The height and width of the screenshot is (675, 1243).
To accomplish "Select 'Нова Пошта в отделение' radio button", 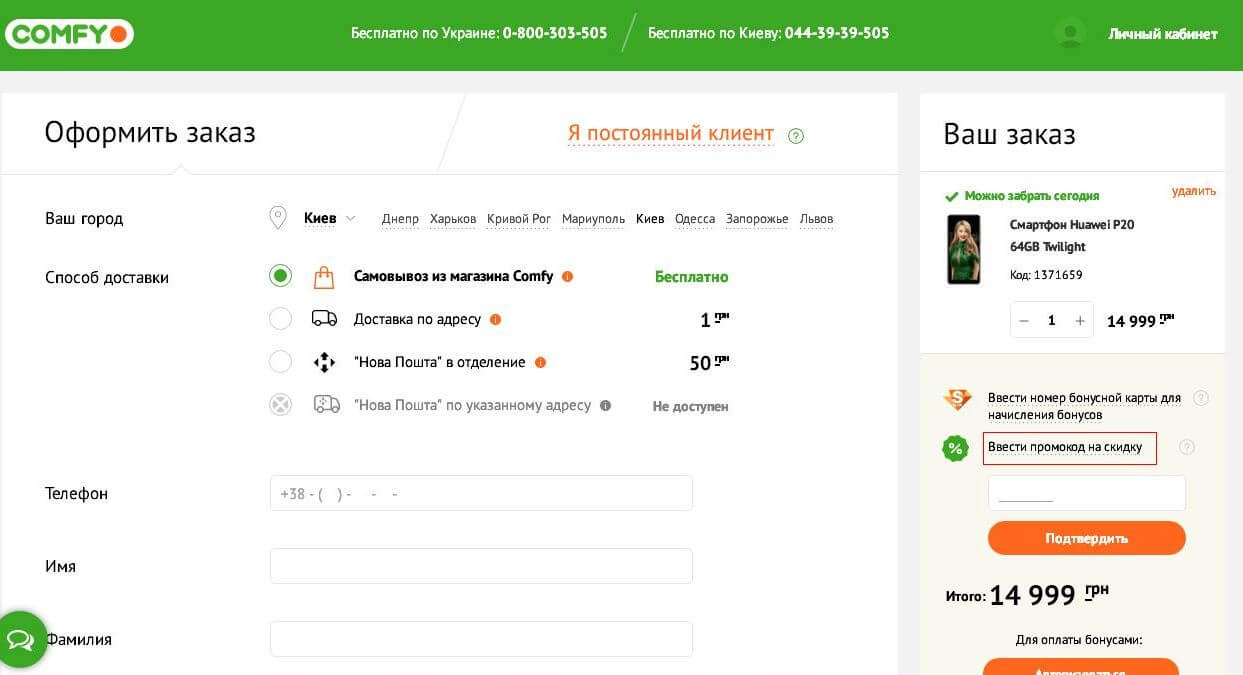I will click(280, 362).
